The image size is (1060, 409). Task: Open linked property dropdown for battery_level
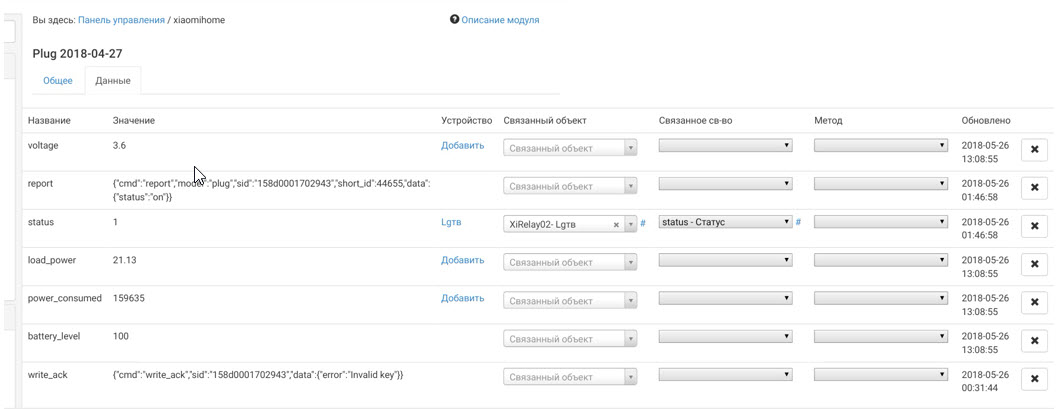click(726, 337)
